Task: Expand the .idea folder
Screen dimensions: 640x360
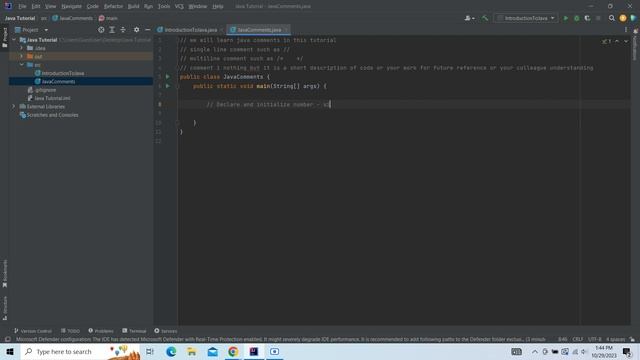Action: click(x=21, y=48)
